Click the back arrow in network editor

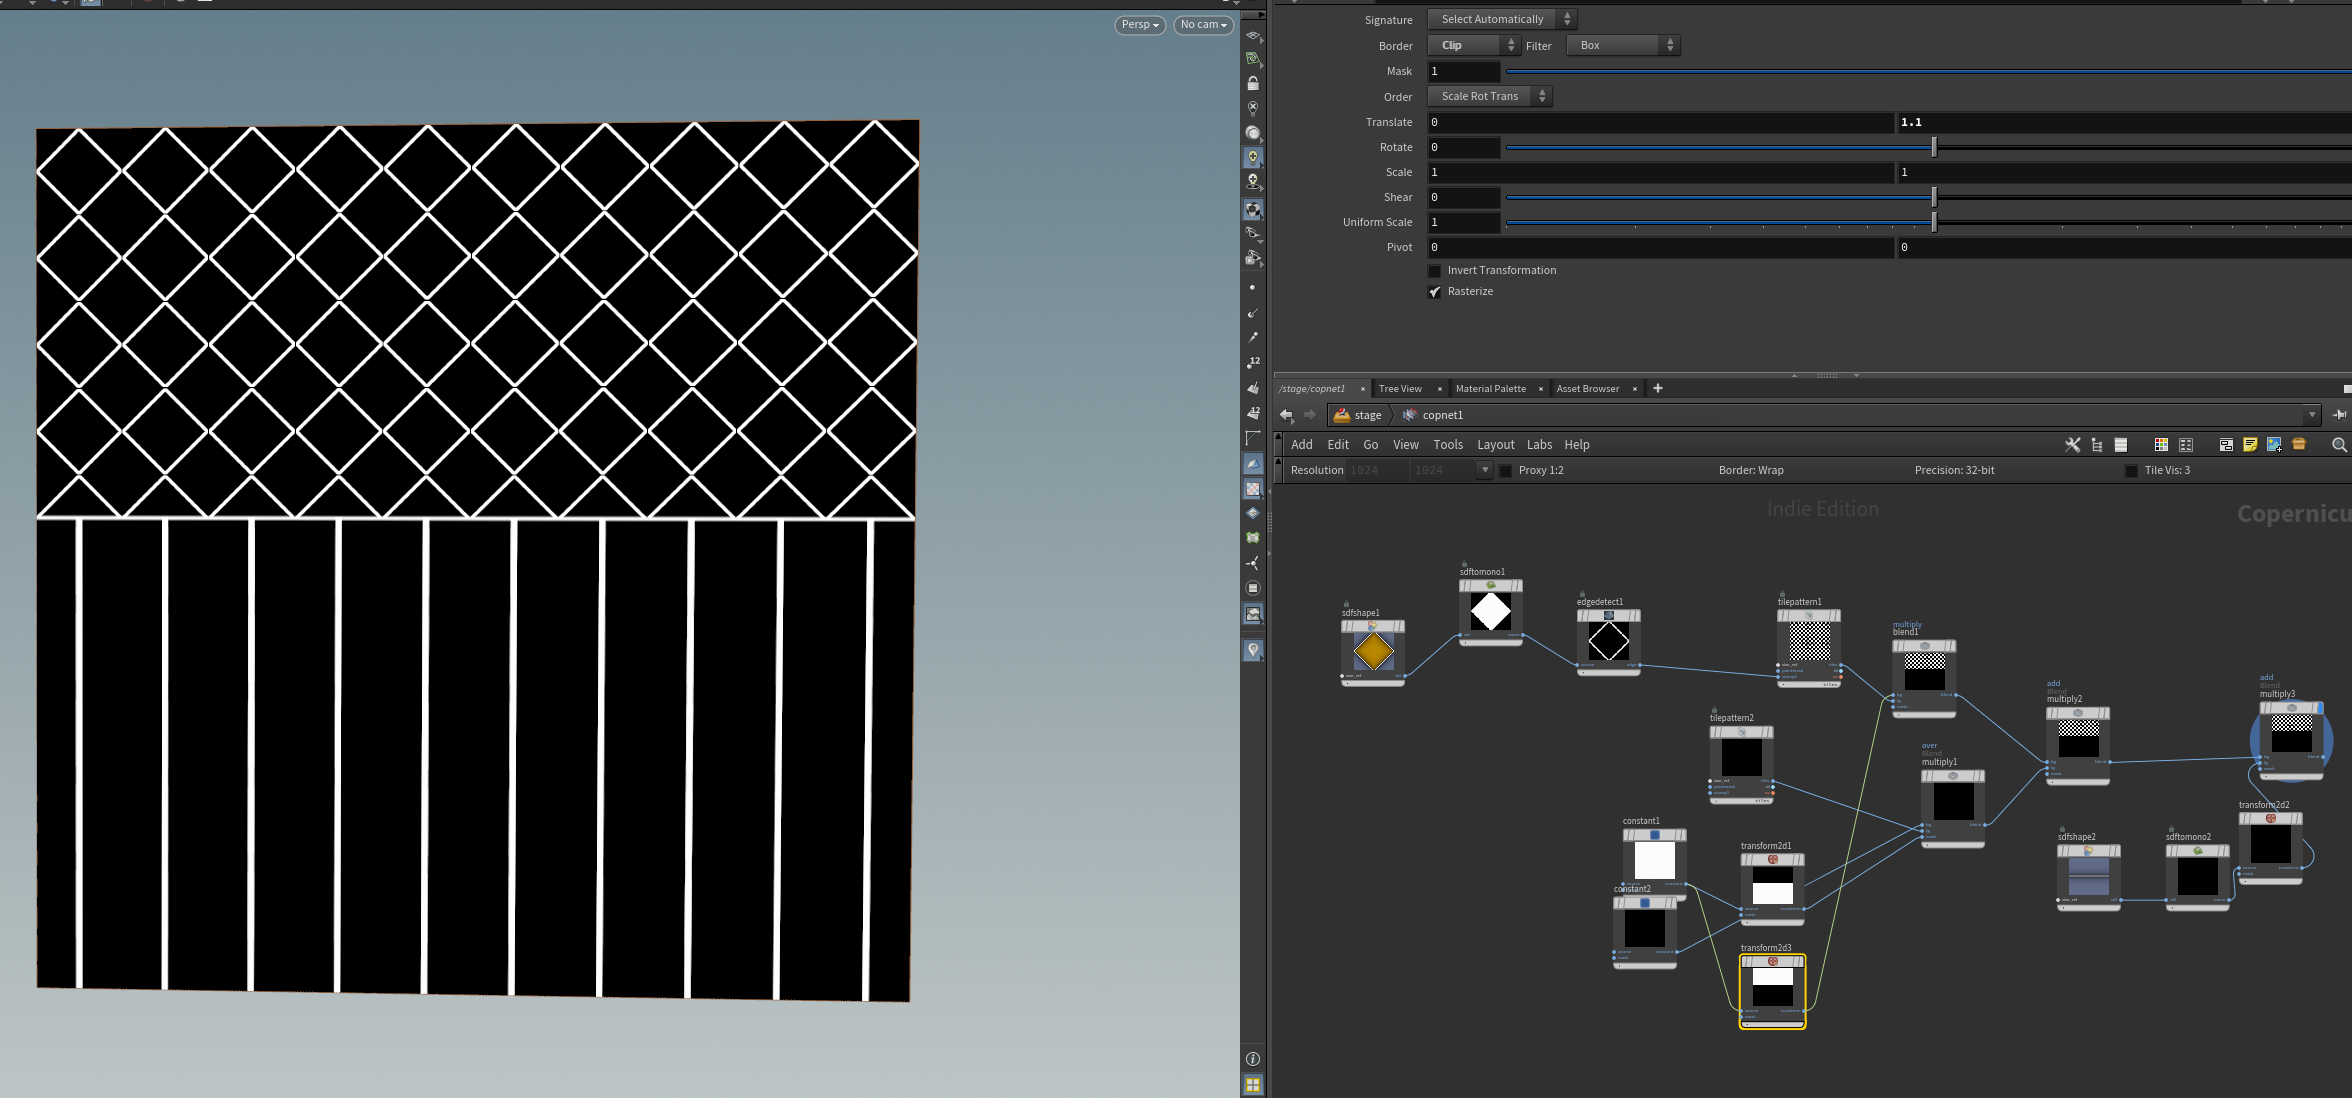[1286, 415]
